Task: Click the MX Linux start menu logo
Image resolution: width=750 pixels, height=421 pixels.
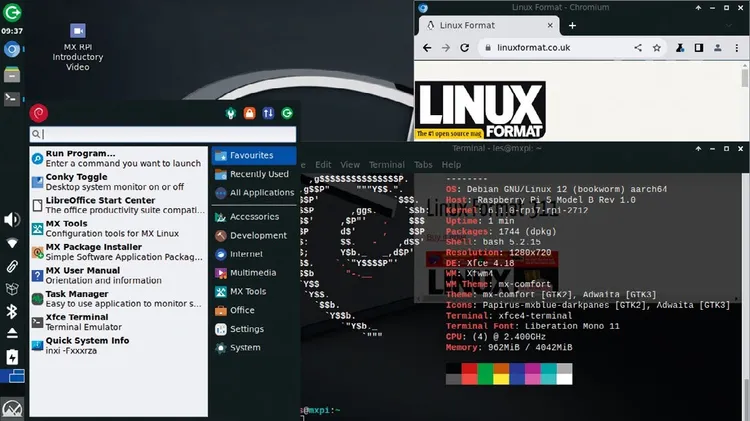Action: coord(12,409)
